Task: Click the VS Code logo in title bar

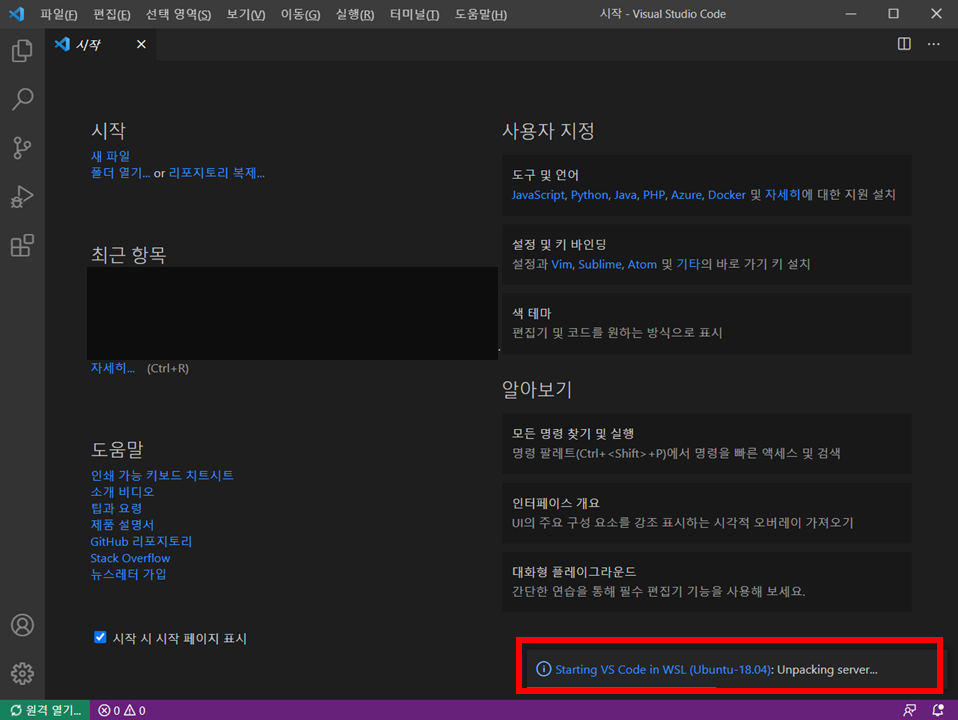Action: tap(16, 13)
